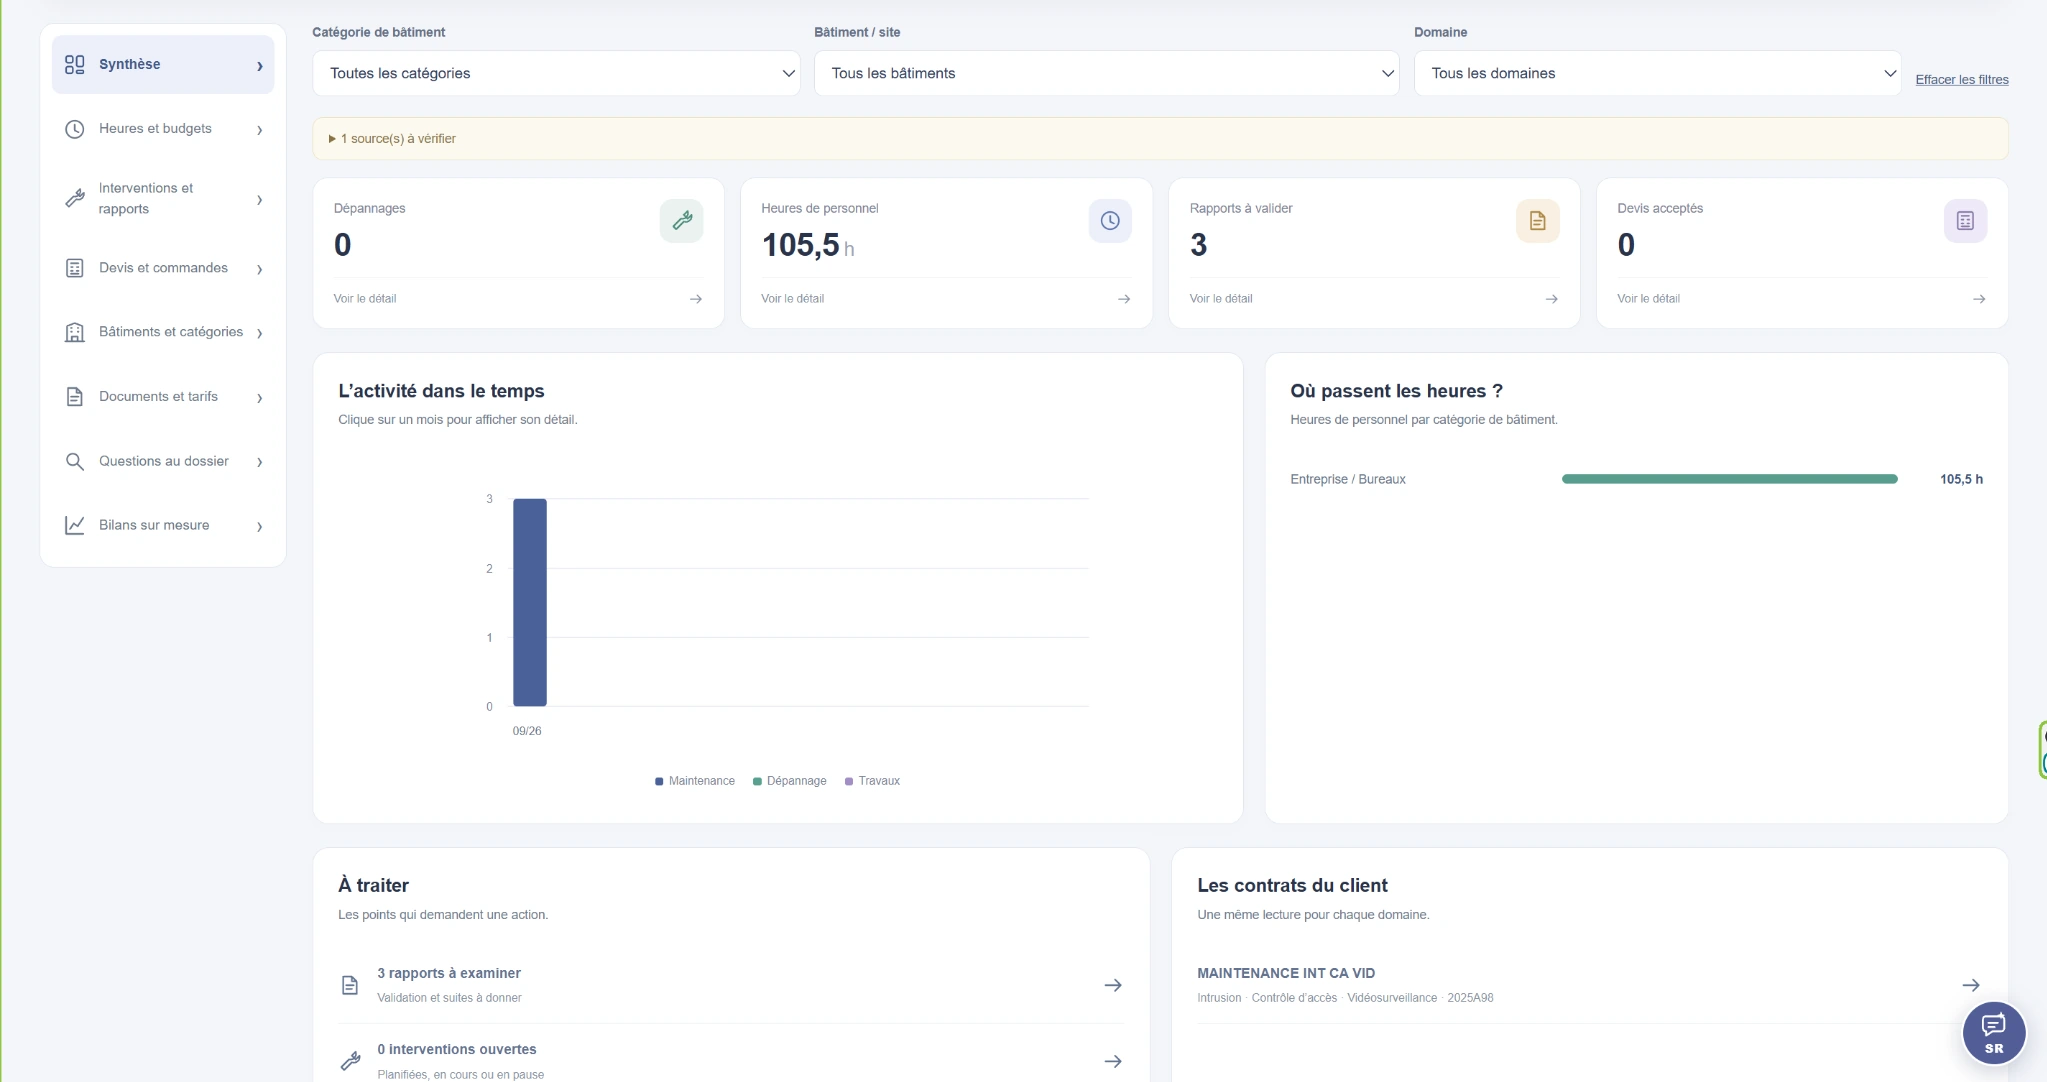This screenshot has width=2047, height=1082.
Task: Open the Bâtiment / site dropdown
Action: [x=1106, y=73]
